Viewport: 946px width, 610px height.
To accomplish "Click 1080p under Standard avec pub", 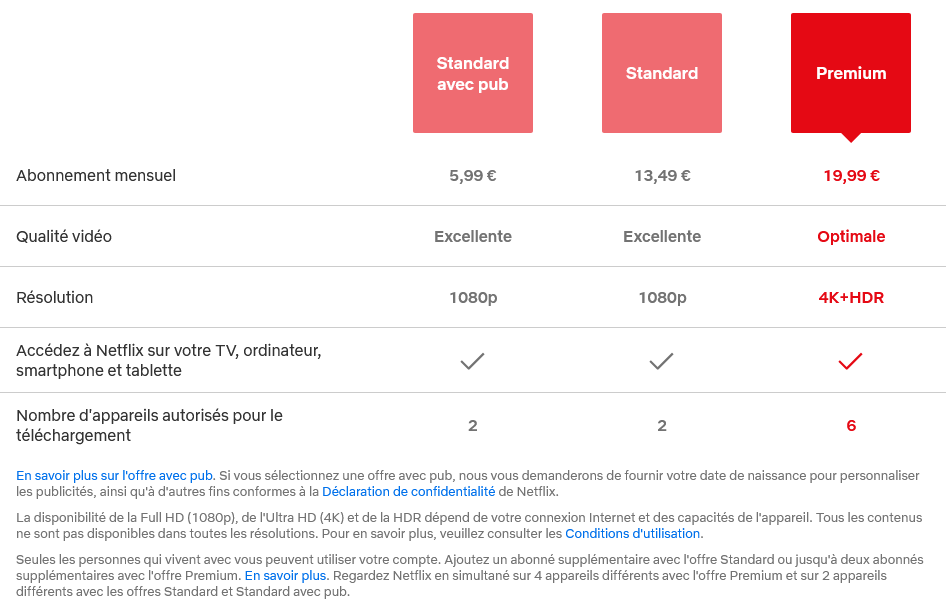I will 472,298.
